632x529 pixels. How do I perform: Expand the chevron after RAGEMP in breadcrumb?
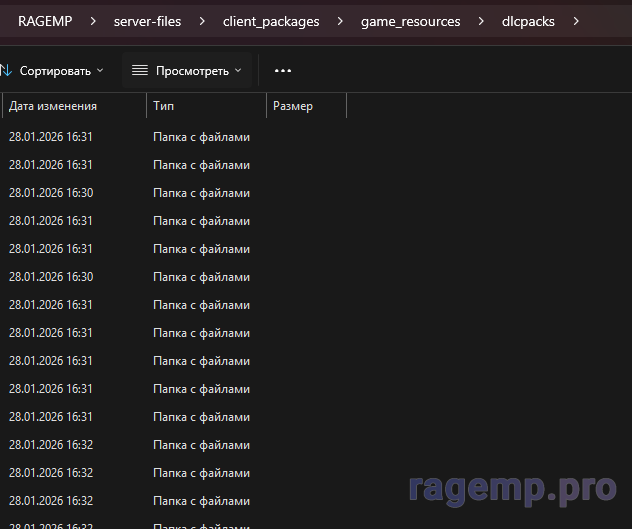pyautogui.click(x=93, y=21)
